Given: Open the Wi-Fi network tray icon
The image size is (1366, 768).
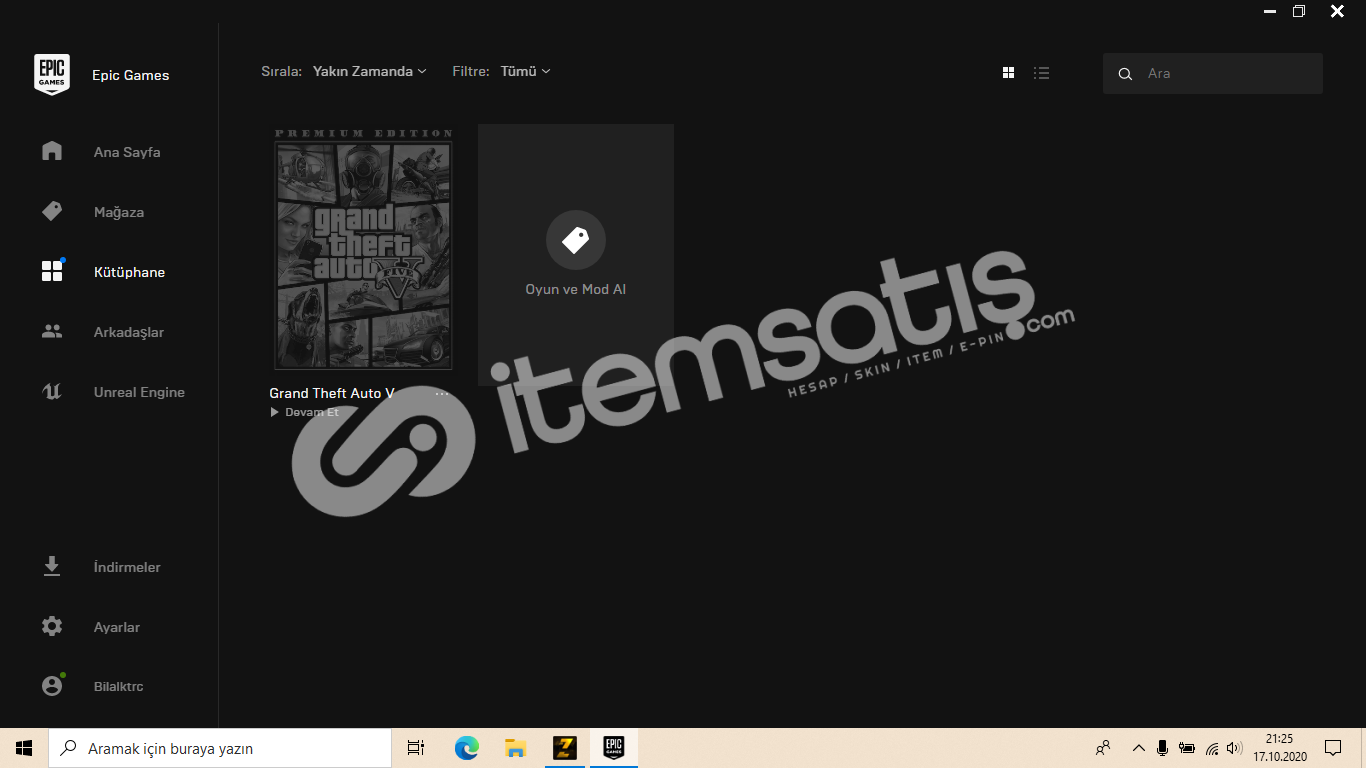Looking at the screenshot, I should pyautogui.click(x=1211, y=748).
